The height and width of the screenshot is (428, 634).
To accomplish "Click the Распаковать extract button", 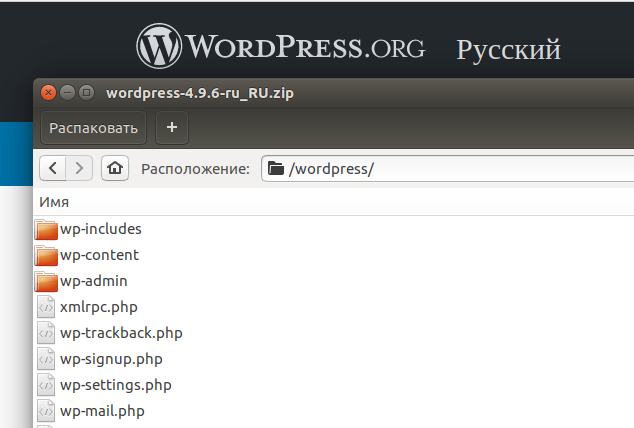I will pyautogui.click(x=93, y=128).
